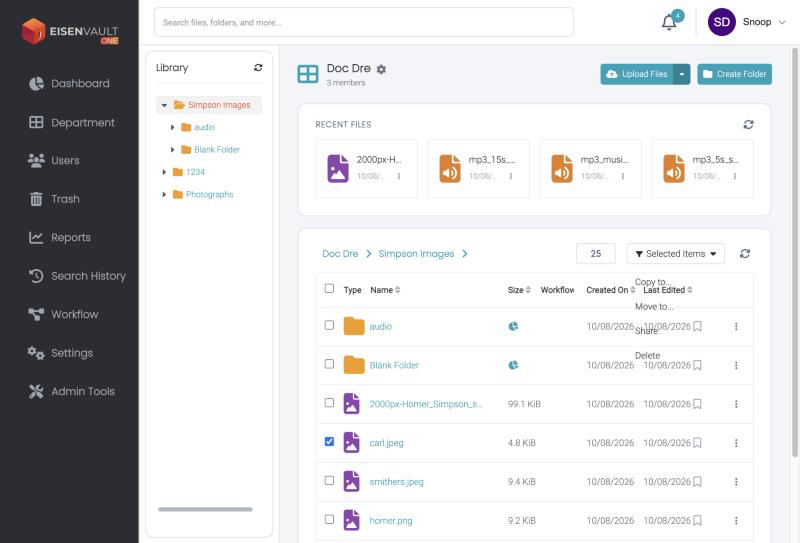Click usage icon for audio folder
Viewport: 800px width, 543px height.
coord(513,326)
